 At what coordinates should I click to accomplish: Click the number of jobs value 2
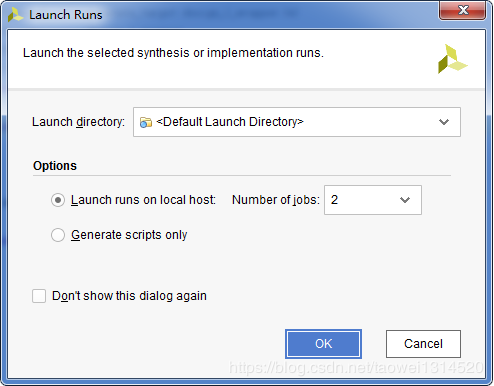coord(334,200)
